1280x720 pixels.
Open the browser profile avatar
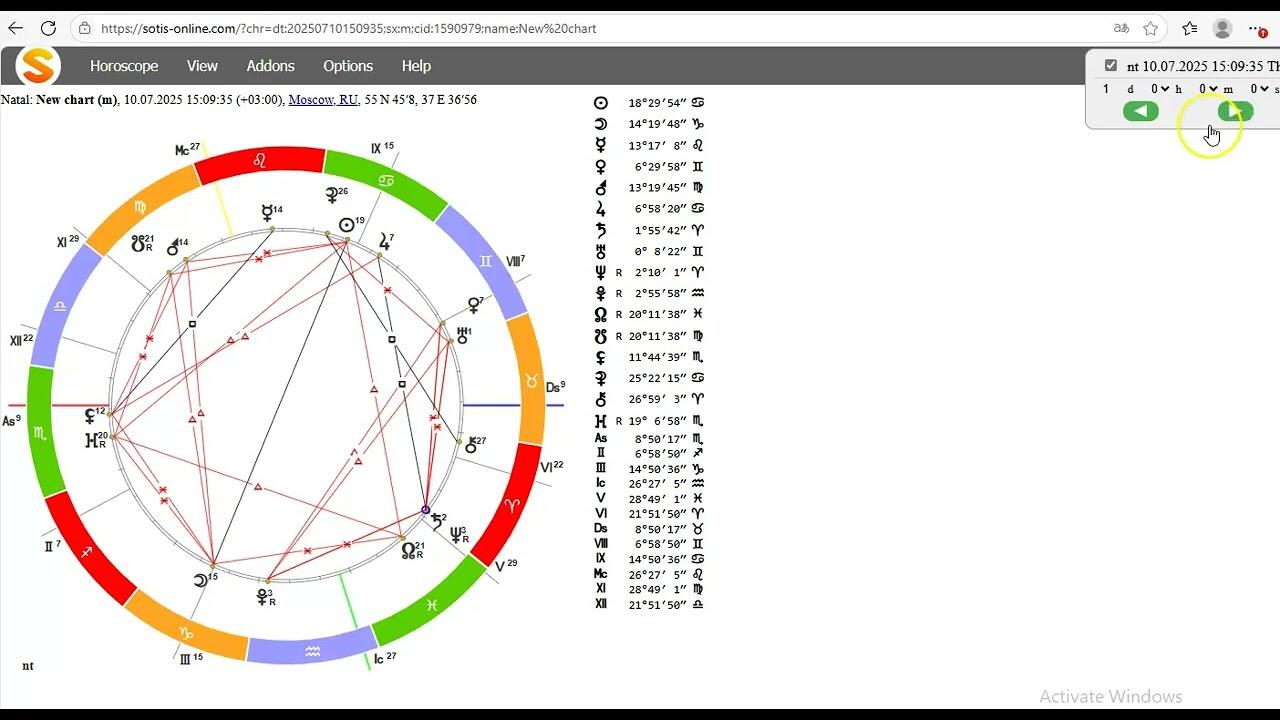1222,28
